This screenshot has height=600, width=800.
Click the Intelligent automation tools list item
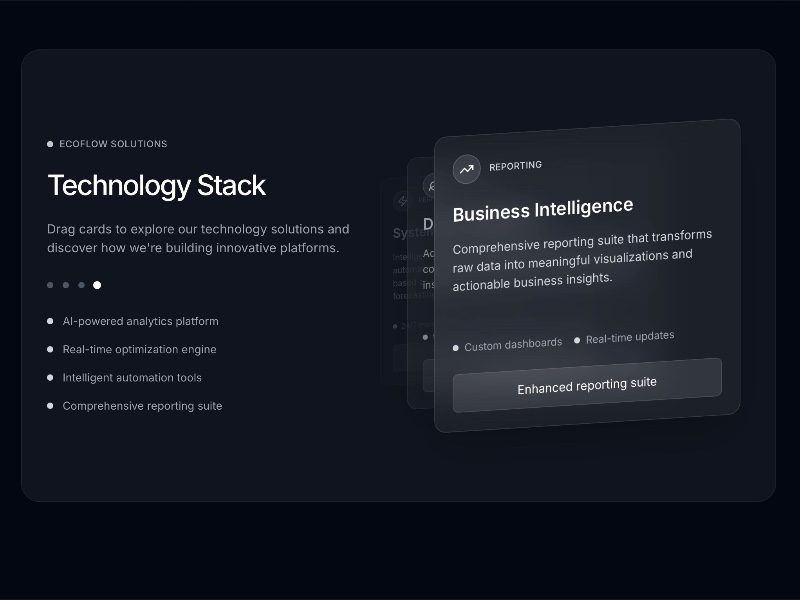(x=132, y=378)
